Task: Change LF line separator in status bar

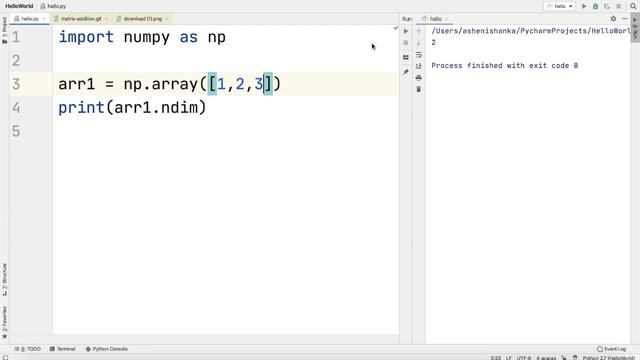Action: (509, 358)
